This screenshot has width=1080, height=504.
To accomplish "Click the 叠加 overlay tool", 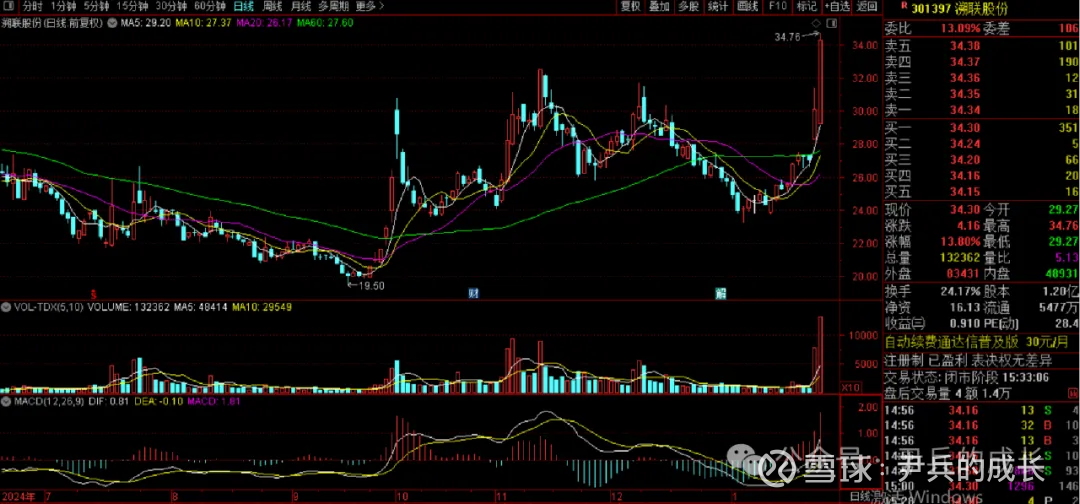I will (x=659, y=6).
